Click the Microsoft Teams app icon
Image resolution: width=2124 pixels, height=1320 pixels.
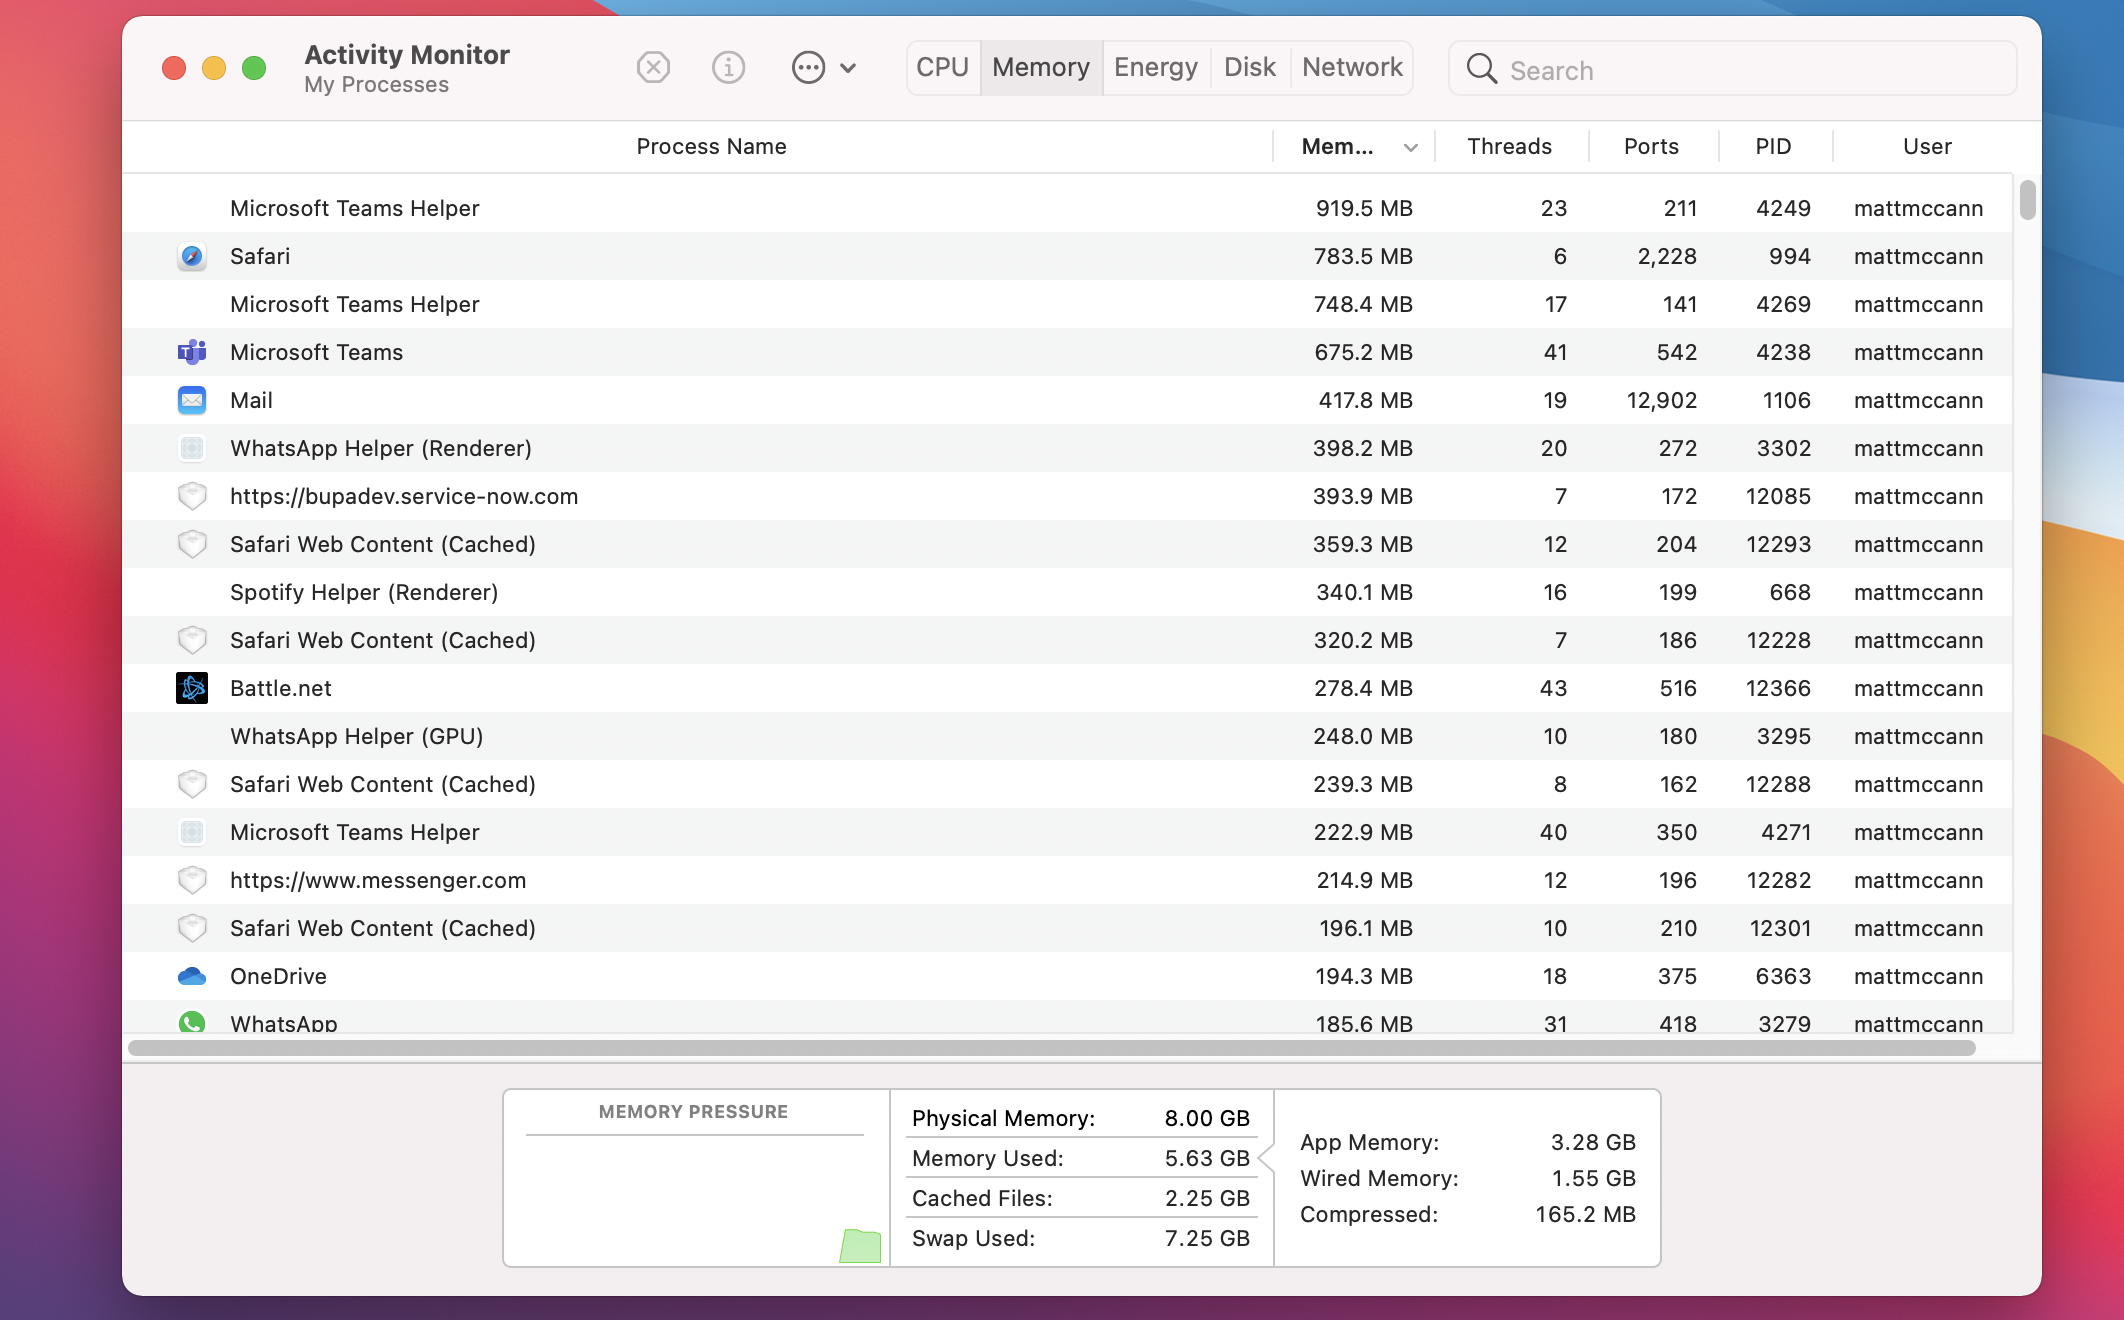192,352
